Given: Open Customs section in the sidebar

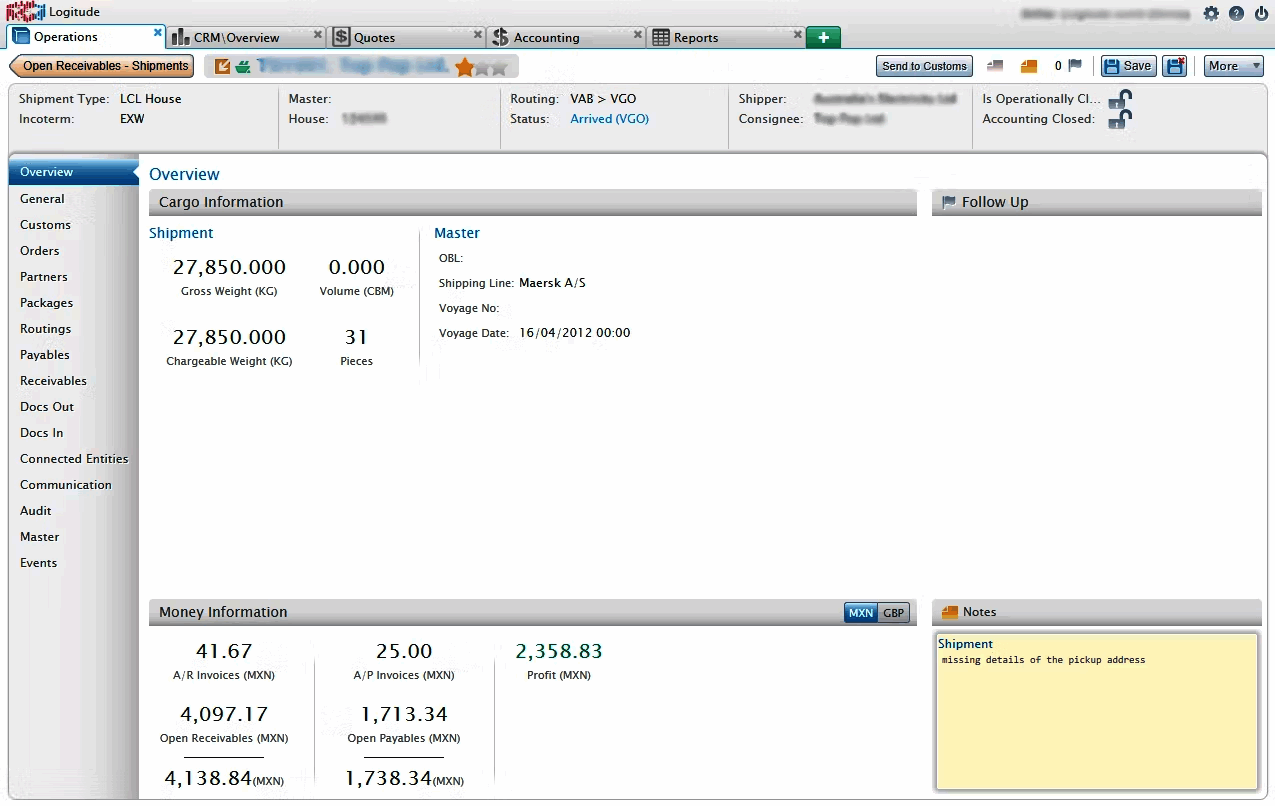Looking at the screenshot, I should tap(45, 225).
